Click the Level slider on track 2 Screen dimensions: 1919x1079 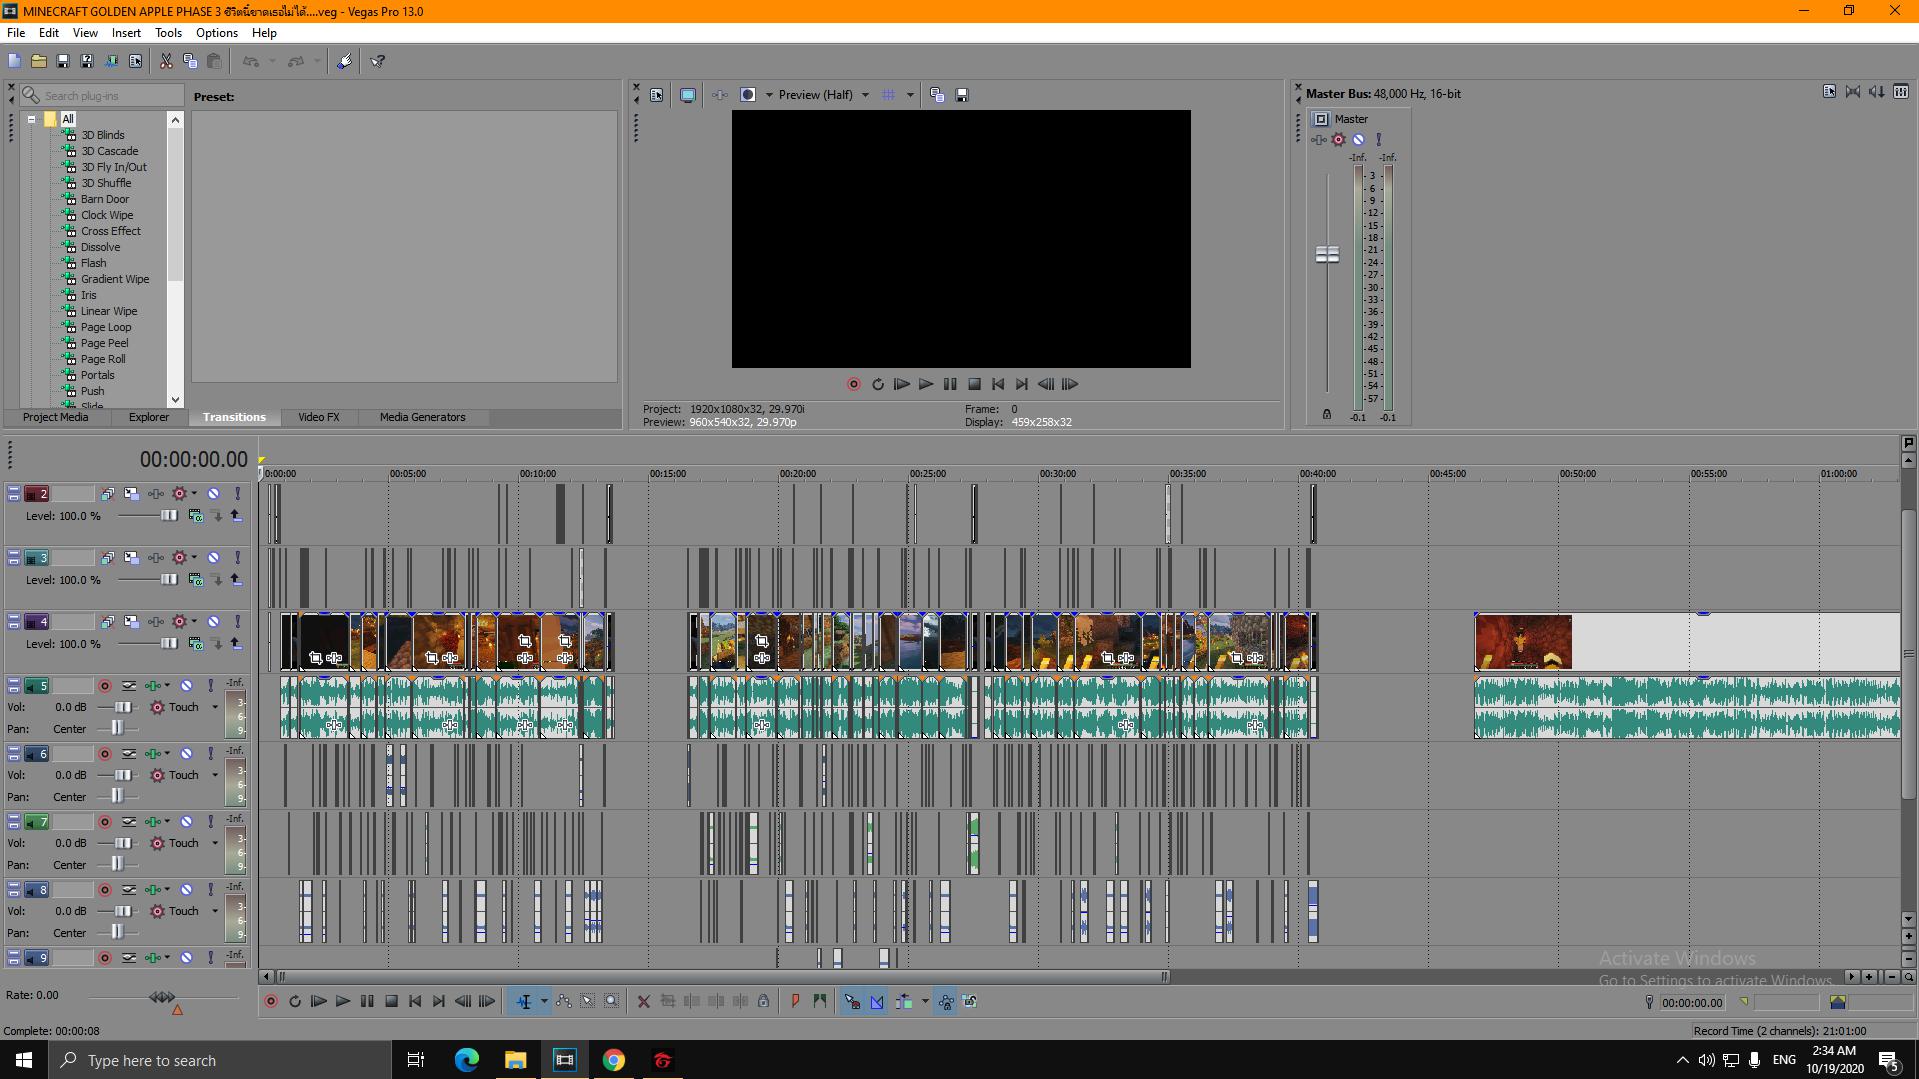169,516
